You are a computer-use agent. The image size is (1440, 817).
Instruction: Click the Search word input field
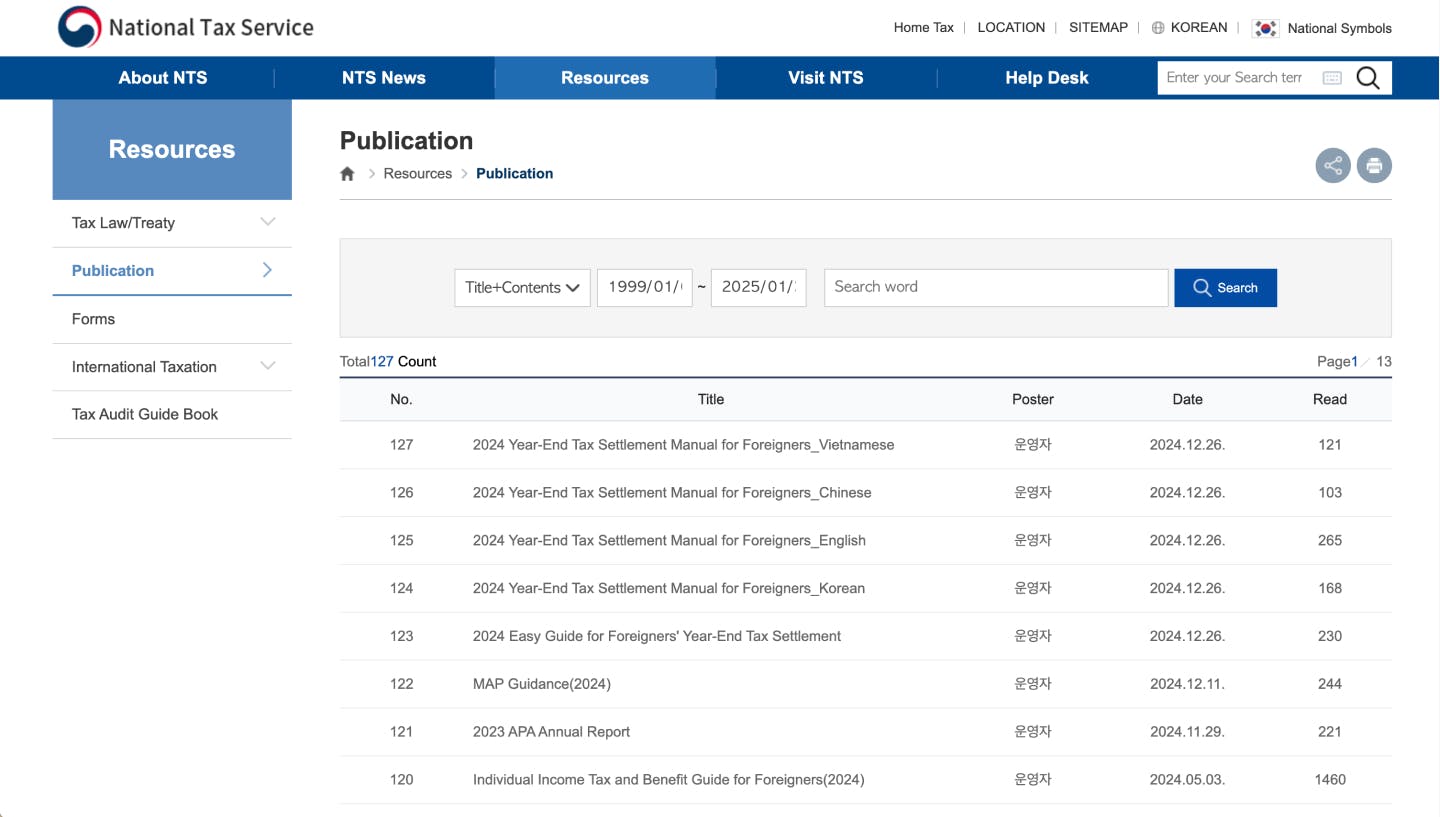[x=995, y=287]
